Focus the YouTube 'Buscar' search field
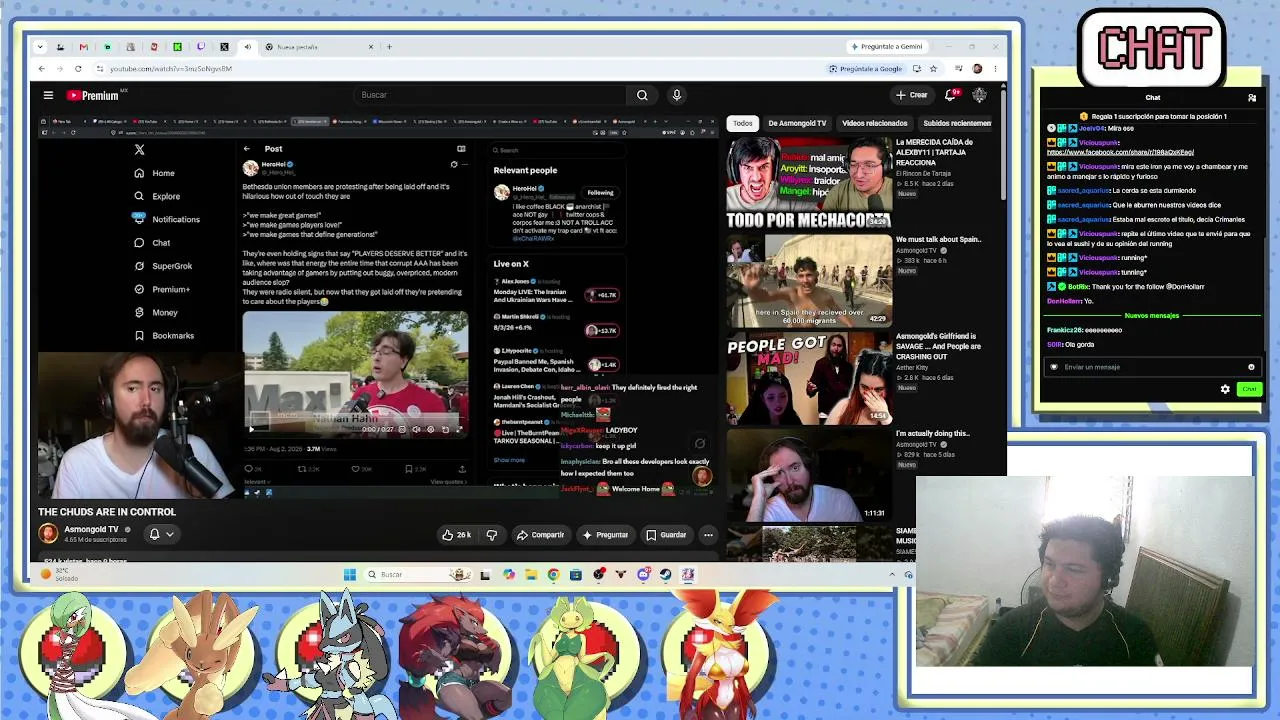The width and height of the screenshot is (1280, 720). coord(490,95)
